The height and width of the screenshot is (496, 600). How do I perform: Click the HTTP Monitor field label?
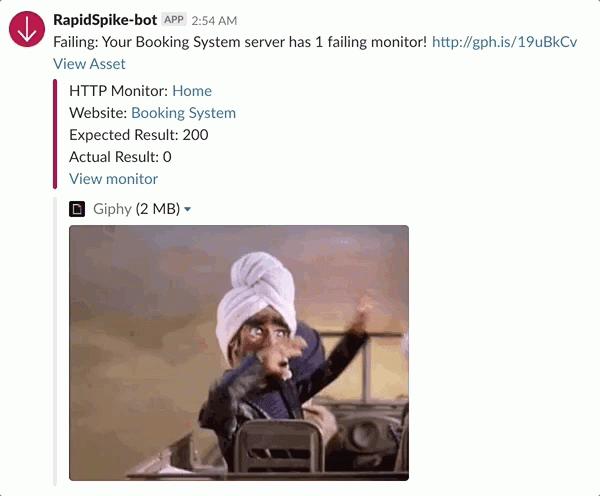[x=119, y=91]
